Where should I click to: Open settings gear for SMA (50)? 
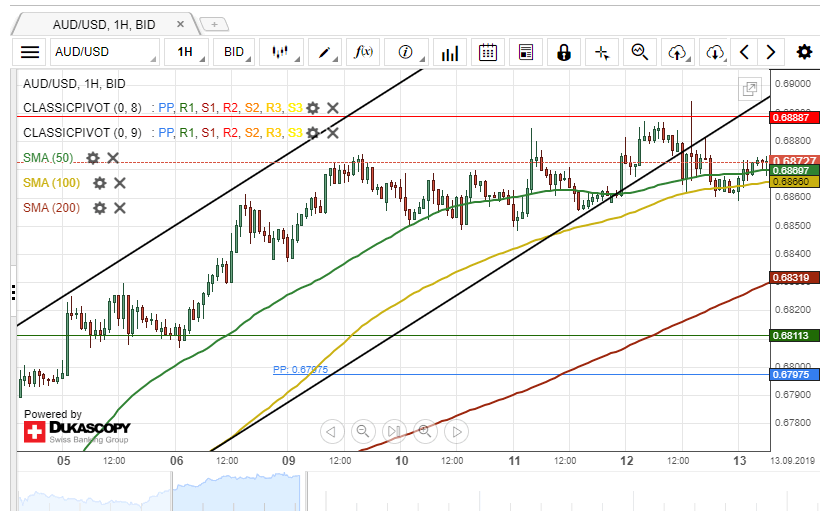click(x=93, y=158)
